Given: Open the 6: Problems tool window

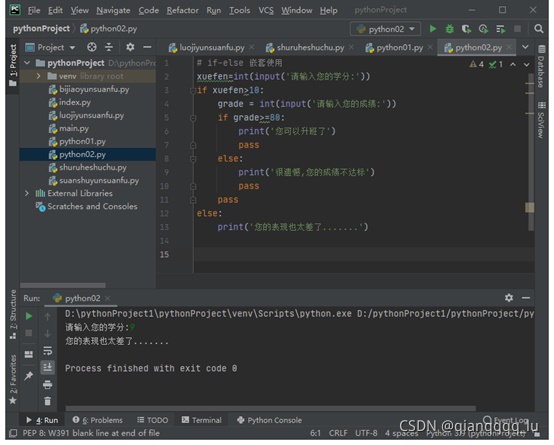Looking at the screenshot, I should (98, 420).
